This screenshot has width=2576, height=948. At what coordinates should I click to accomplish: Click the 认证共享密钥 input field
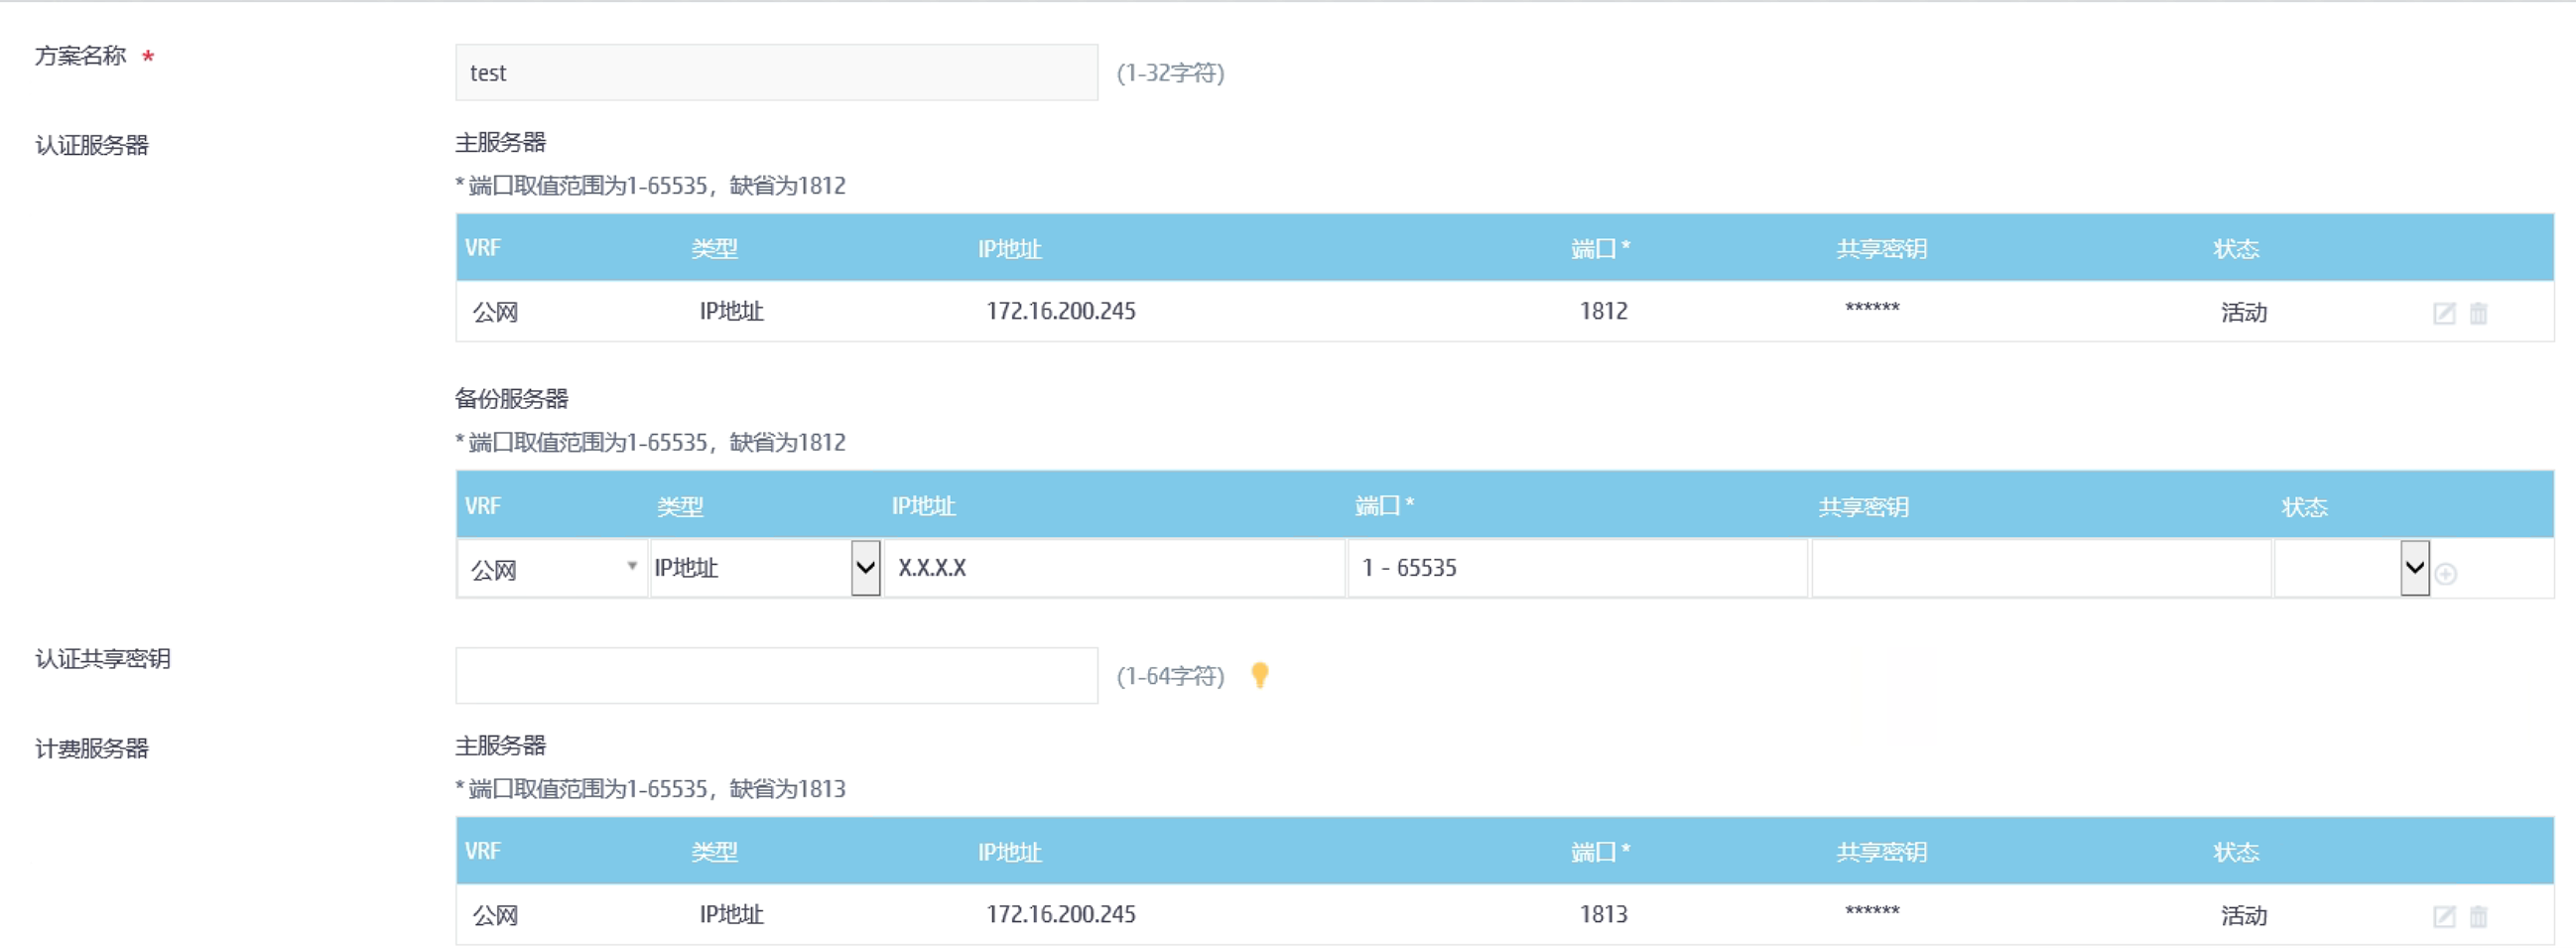click(776, 676)
